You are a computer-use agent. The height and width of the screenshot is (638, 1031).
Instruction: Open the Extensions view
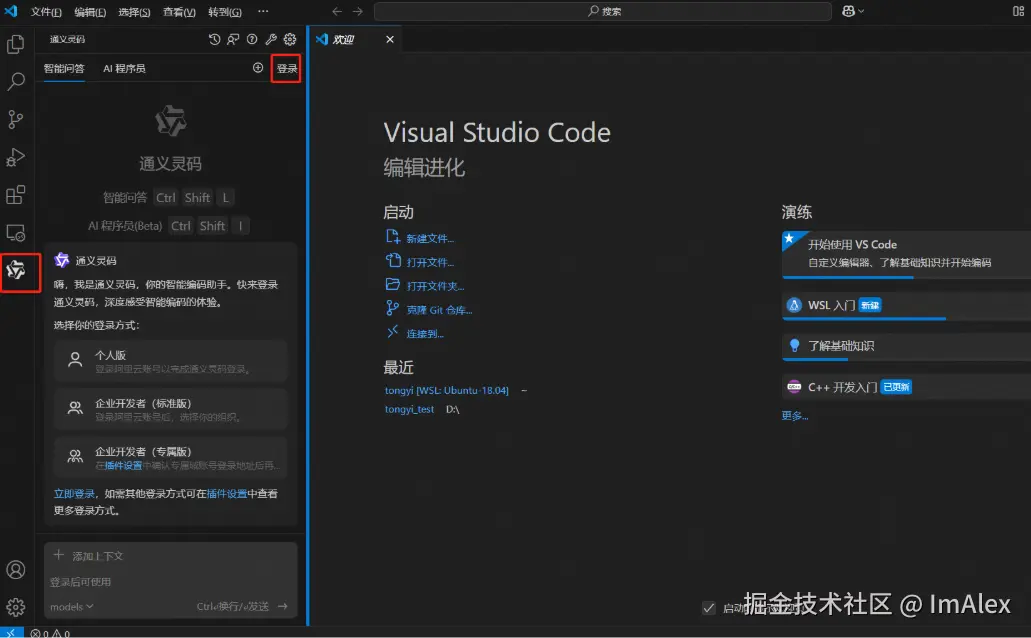(15, 195)
